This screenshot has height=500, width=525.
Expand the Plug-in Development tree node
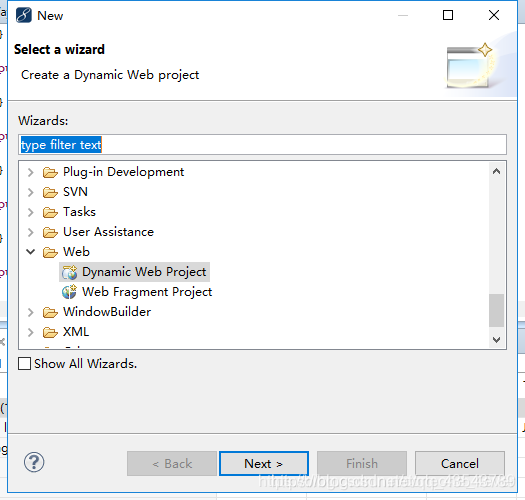pos(30,172)
